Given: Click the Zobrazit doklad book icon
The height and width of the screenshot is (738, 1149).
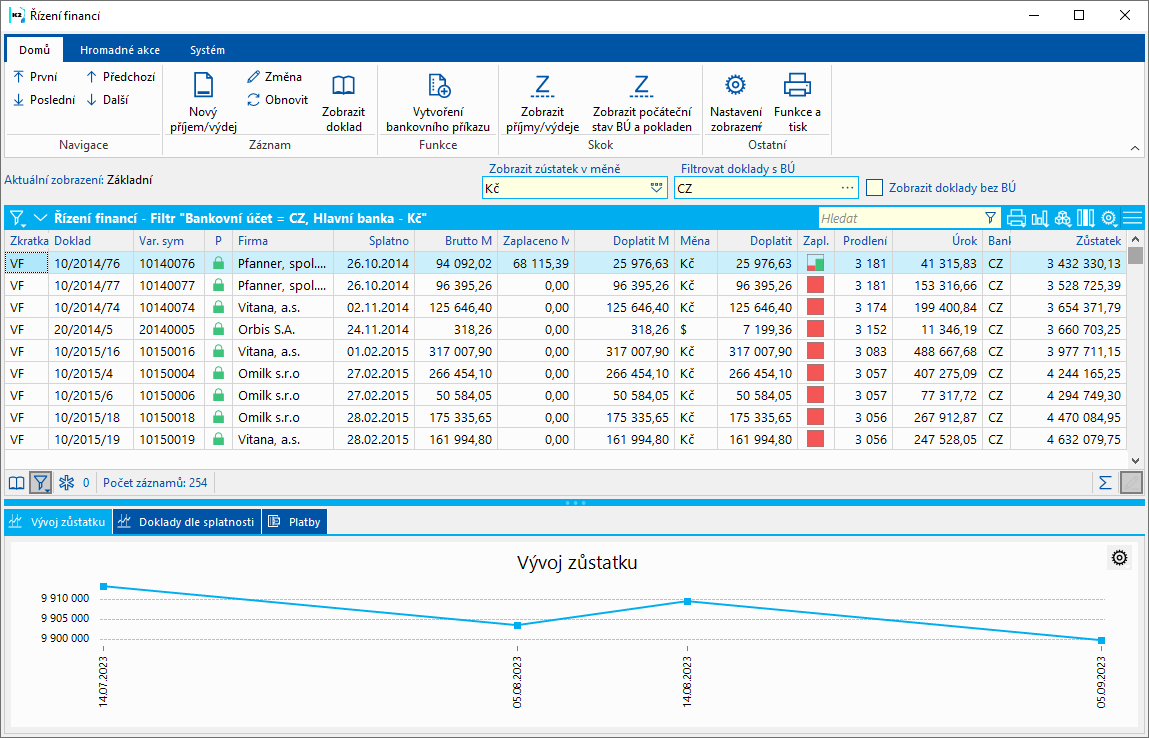Looking at the screenshot, I should pyautogui.click(x=343, y=85).
